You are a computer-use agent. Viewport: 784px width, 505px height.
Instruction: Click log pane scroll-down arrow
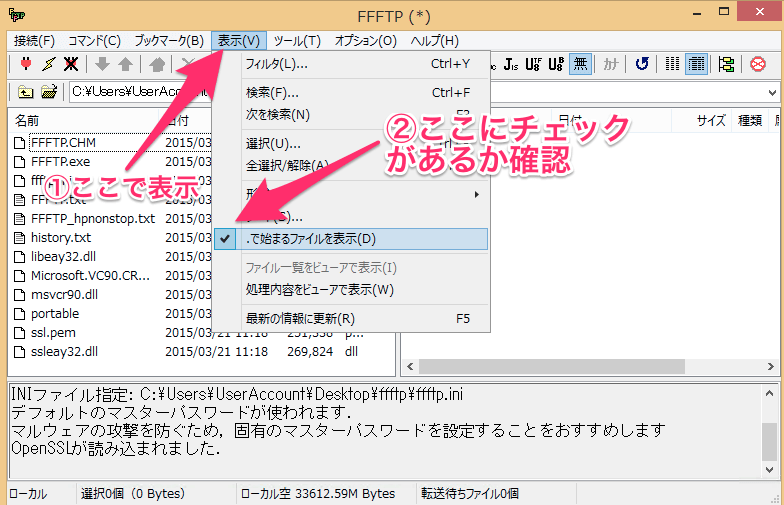pos(769,470)
